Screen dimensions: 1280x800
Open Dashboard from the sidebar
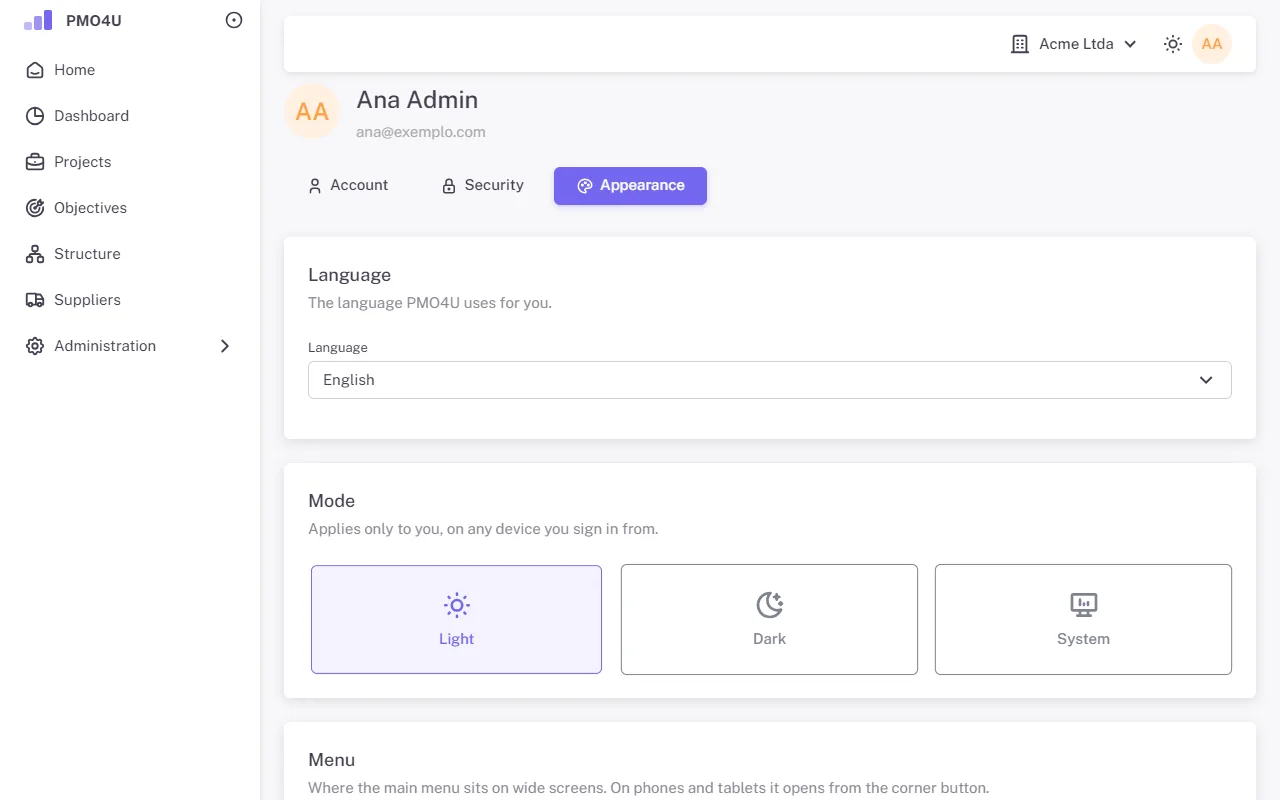pos(130,116)
